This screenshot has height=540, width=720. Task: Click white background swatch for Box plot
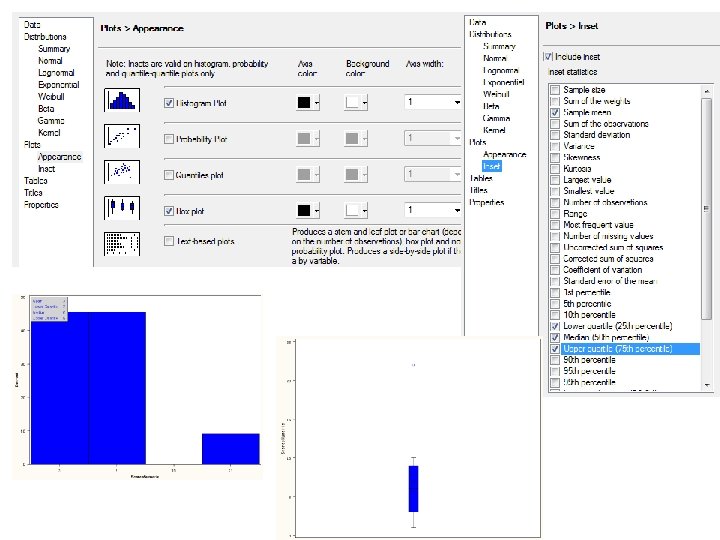(x=352, y=210)
